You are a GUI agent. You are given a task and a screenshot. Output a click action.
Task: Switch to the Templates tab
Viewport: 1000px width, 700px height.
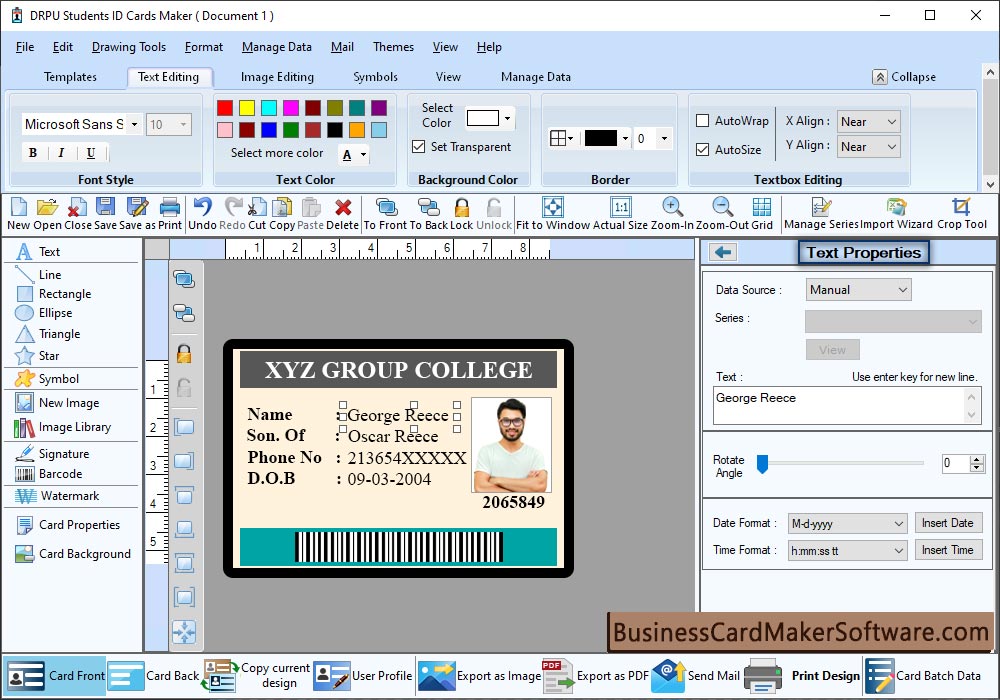click(70, 77)
